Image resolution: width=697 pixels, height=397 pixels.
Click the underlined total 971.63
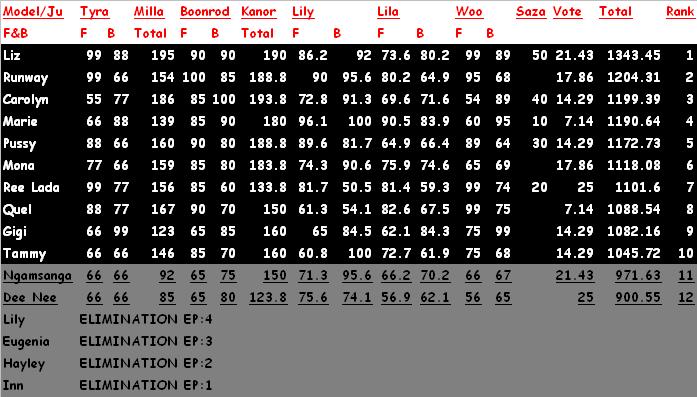[x=638, y=276]
